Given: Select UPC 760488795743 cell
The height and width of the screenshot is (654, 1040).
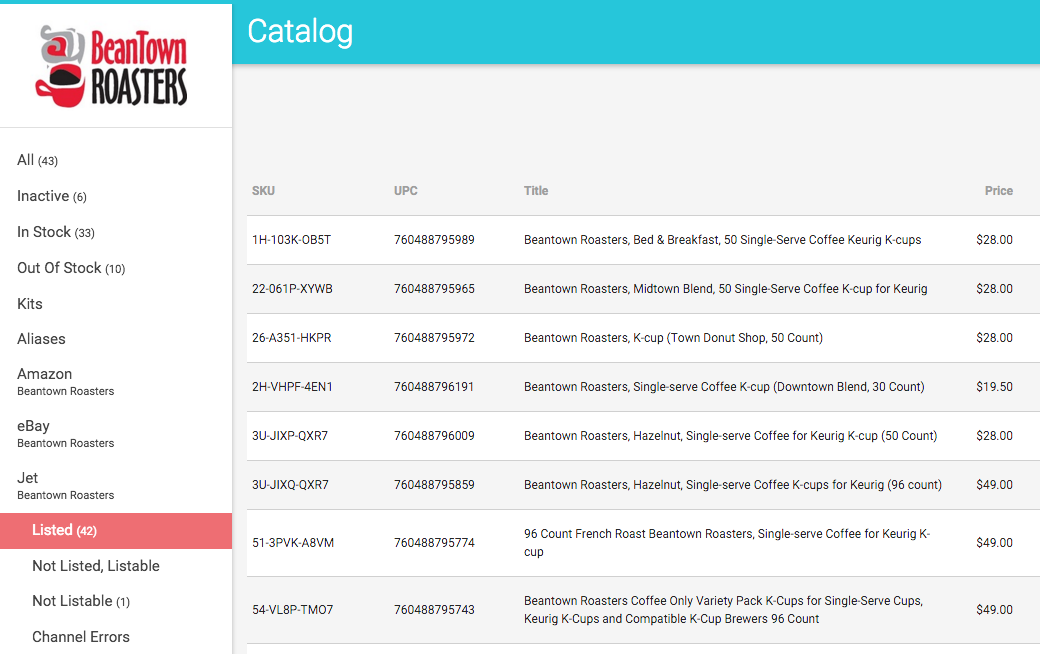Looking at the screenshot, I should 434,610.
